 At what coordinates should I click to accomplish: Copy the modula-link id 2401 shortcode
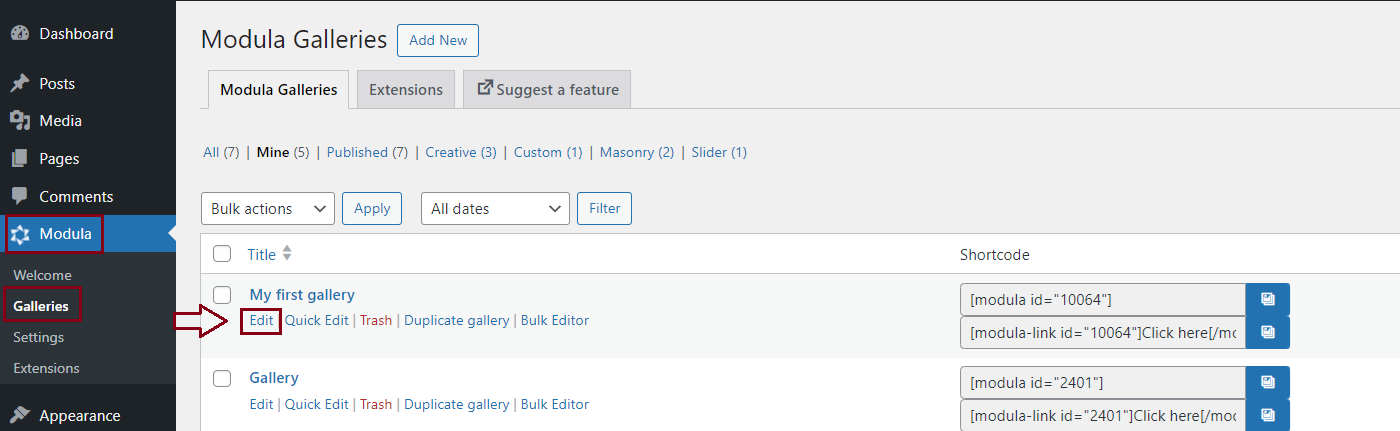(x=1267, y=415)
